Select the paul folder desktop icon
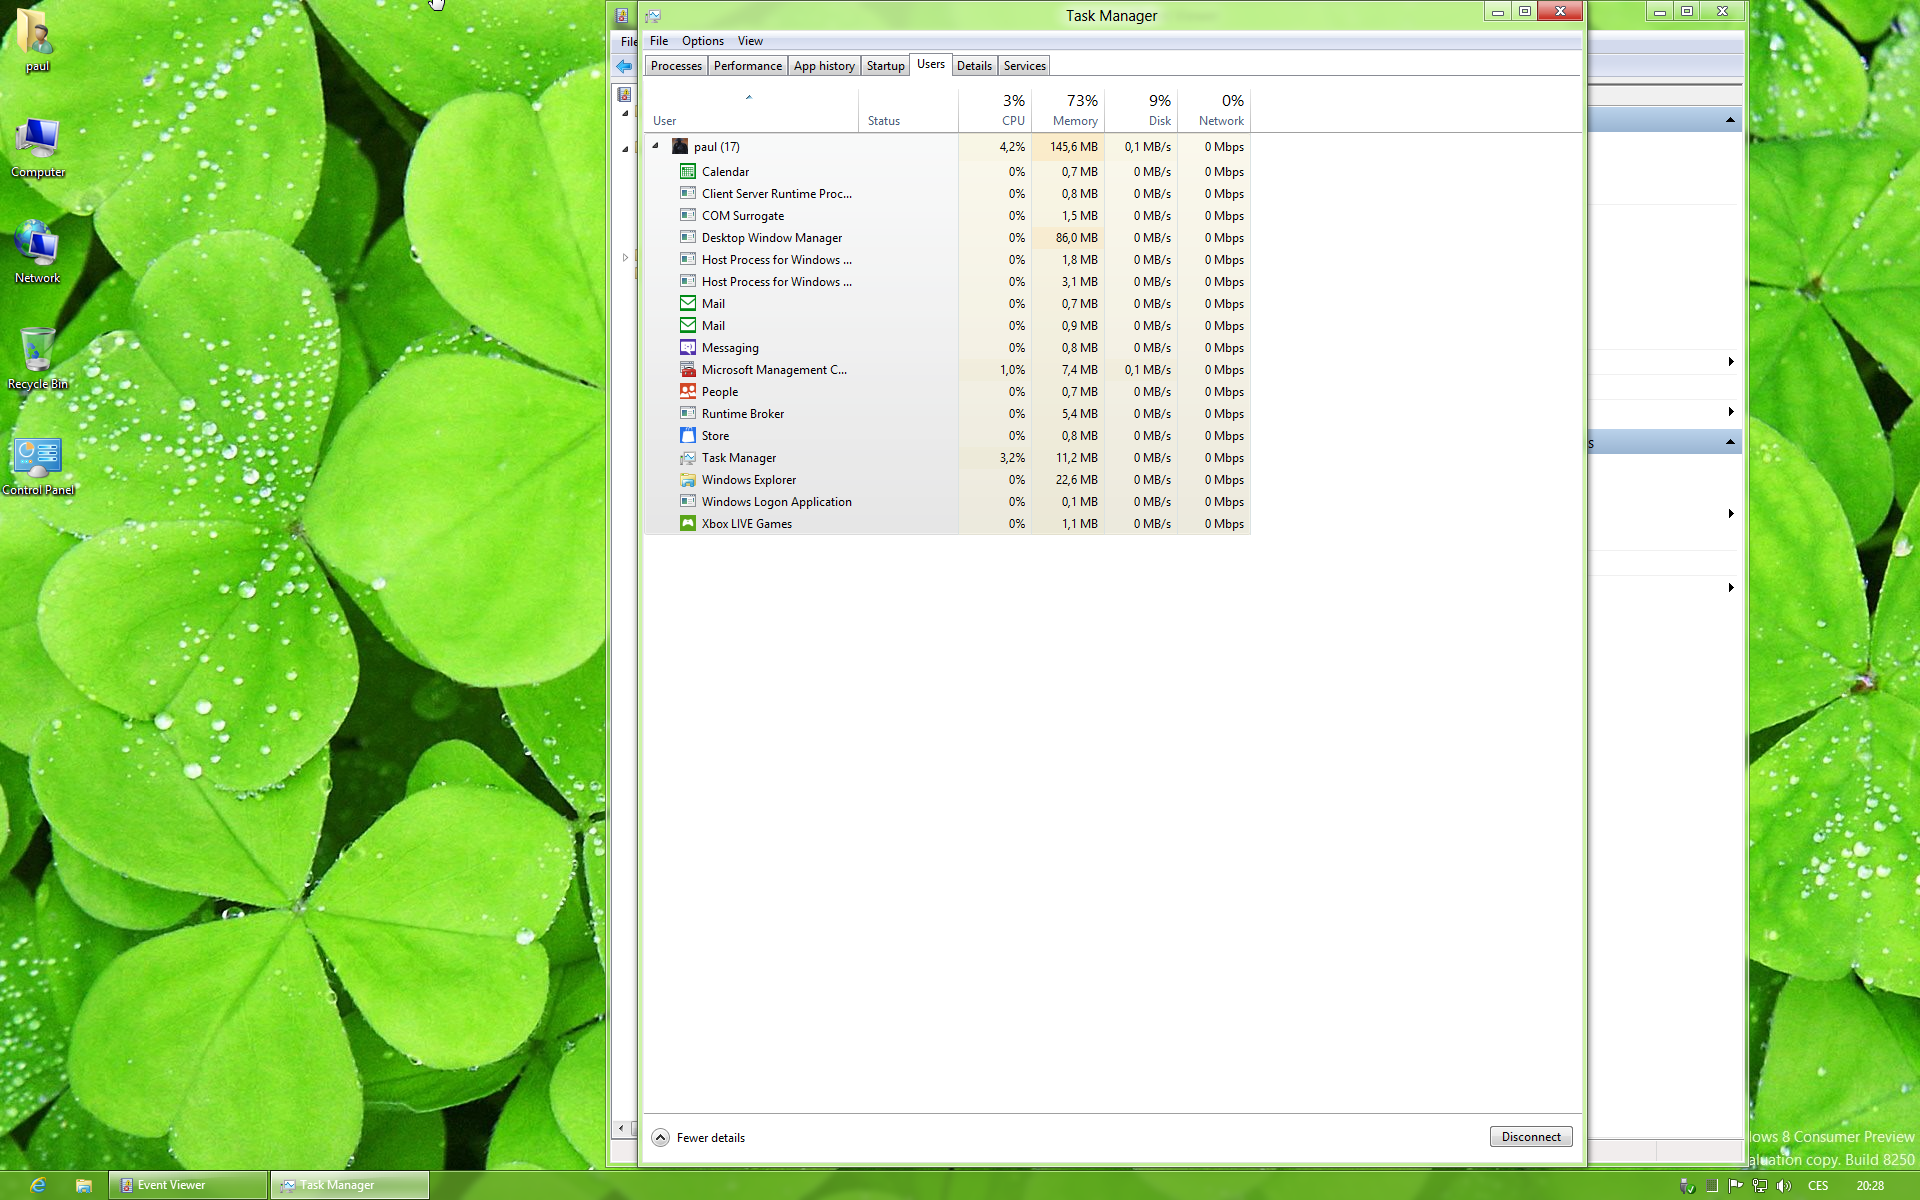 [37, 40]
